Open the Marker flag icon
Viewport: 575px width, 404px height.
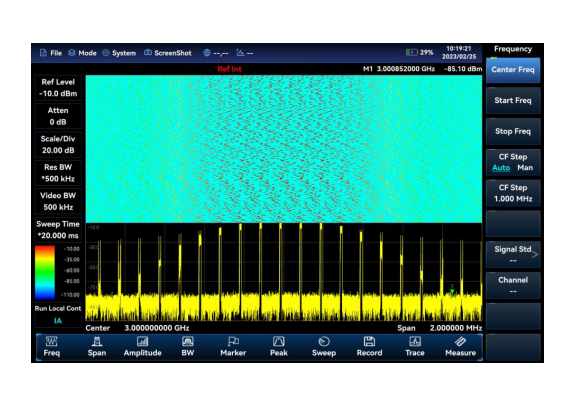pos(233,342)
